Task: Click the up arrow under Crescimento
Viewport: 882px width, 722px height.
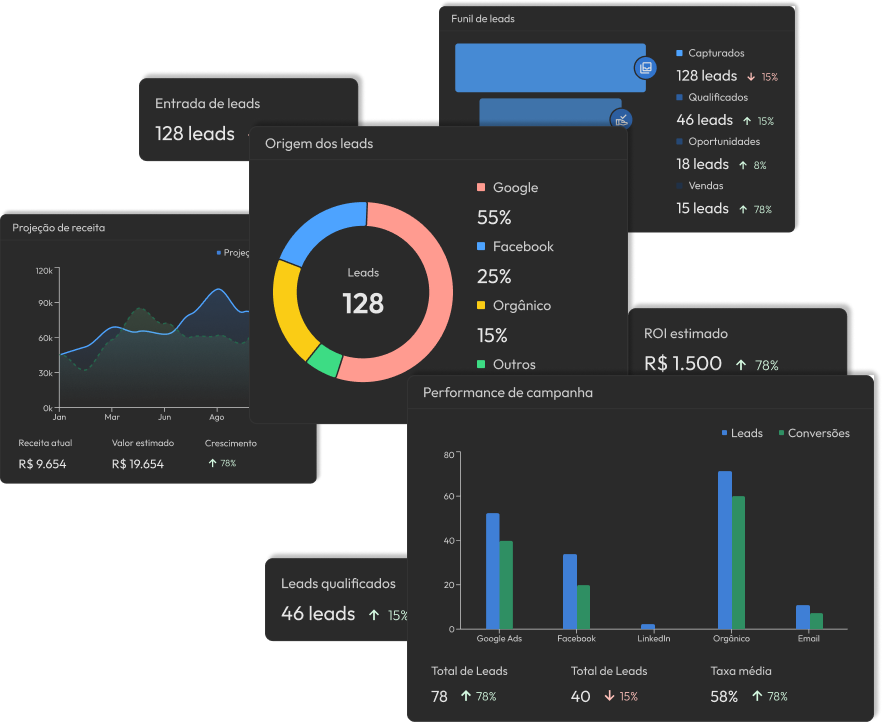Action: [212, 463]
